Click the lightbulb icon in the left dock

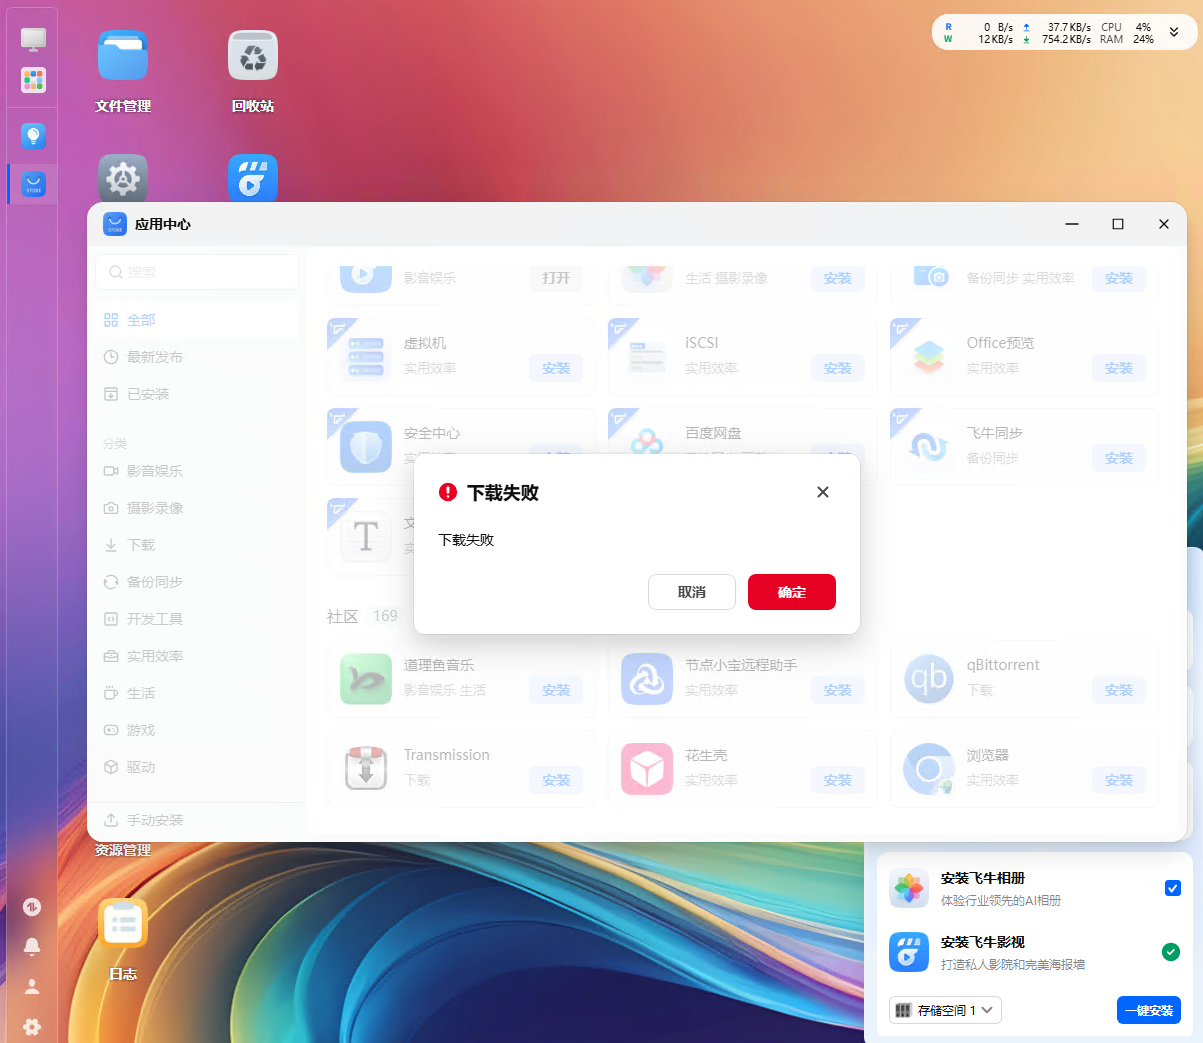[x=32, y=135]
